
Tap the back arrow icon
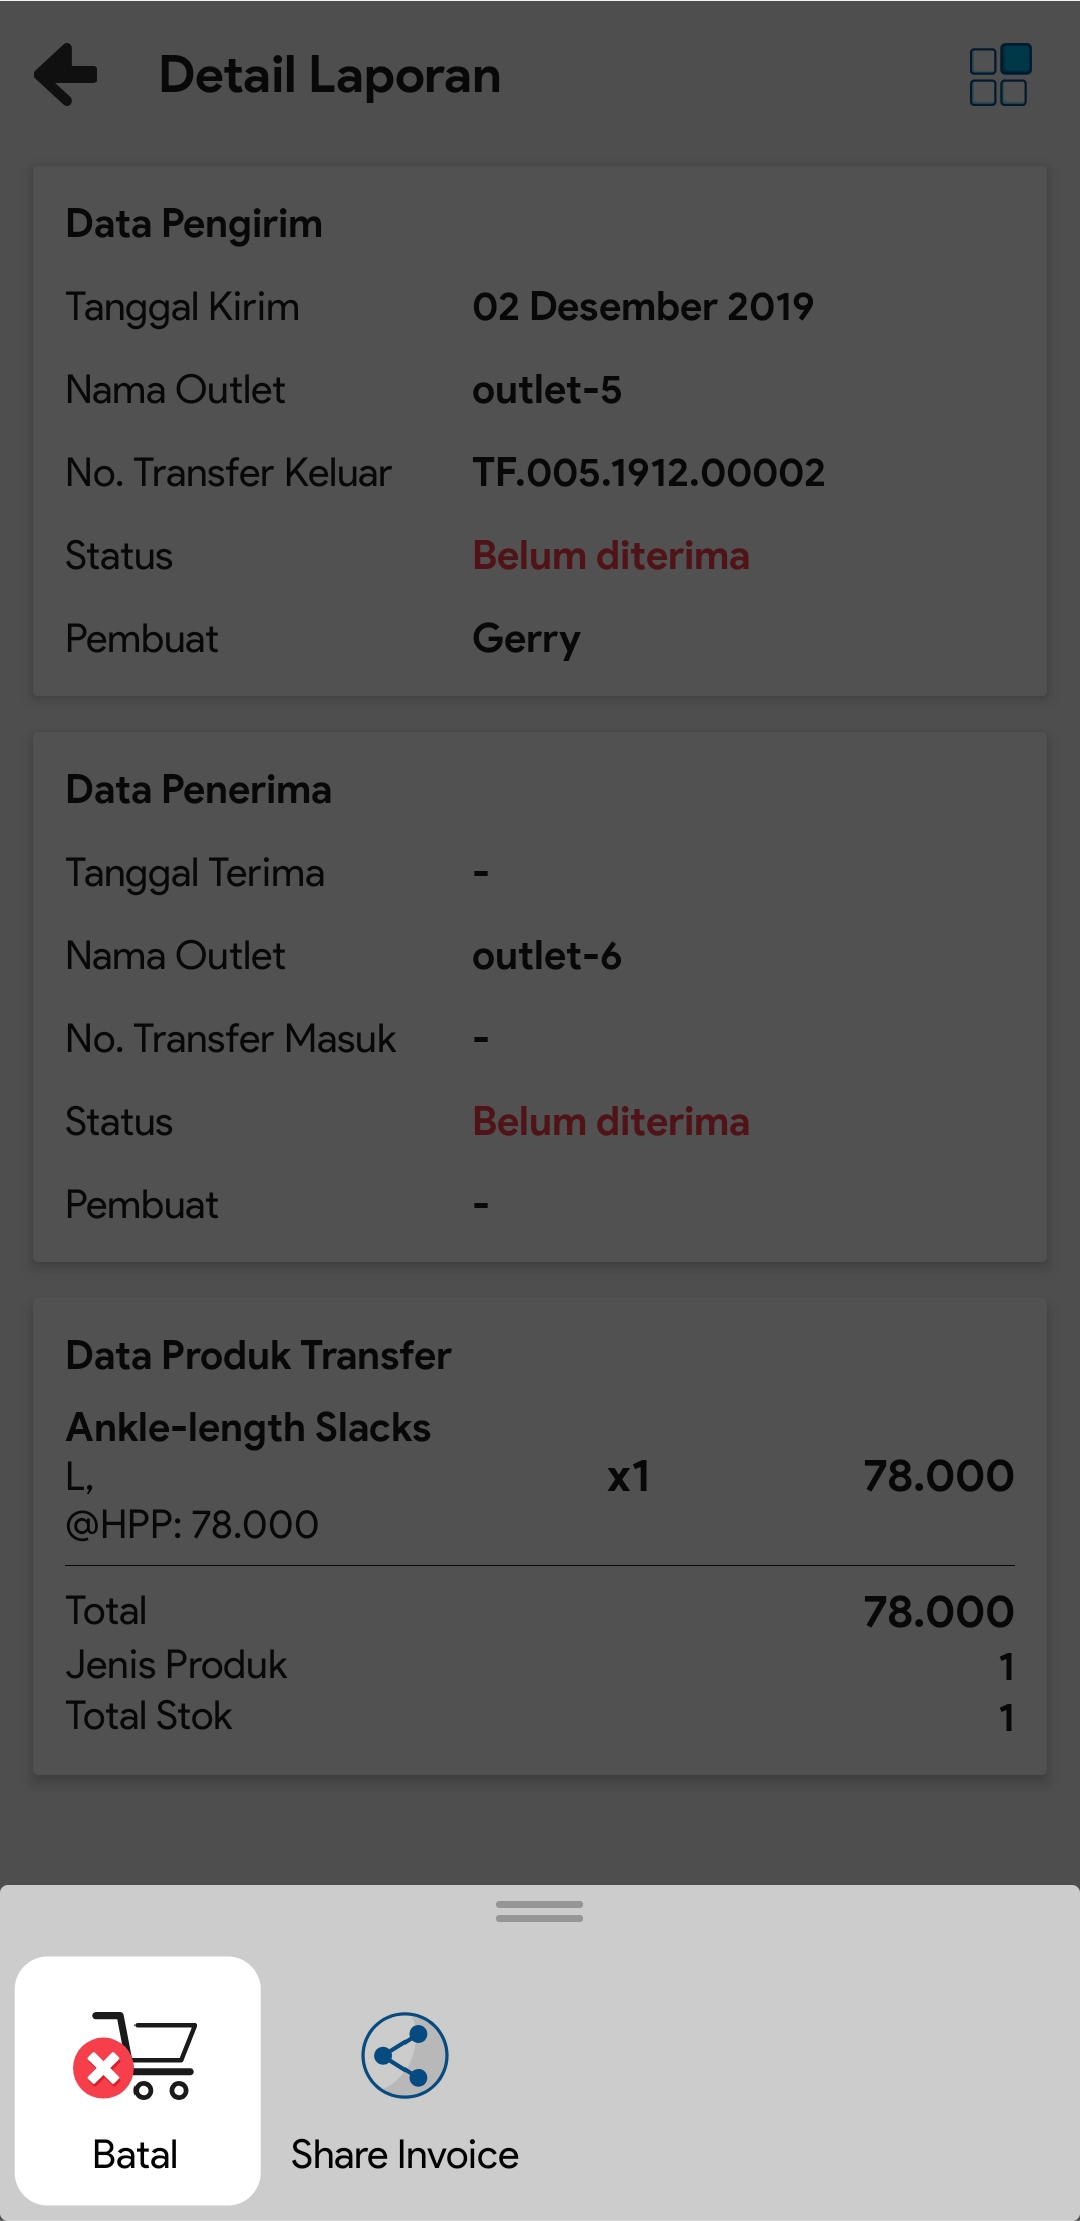click(x=66, y=74)
